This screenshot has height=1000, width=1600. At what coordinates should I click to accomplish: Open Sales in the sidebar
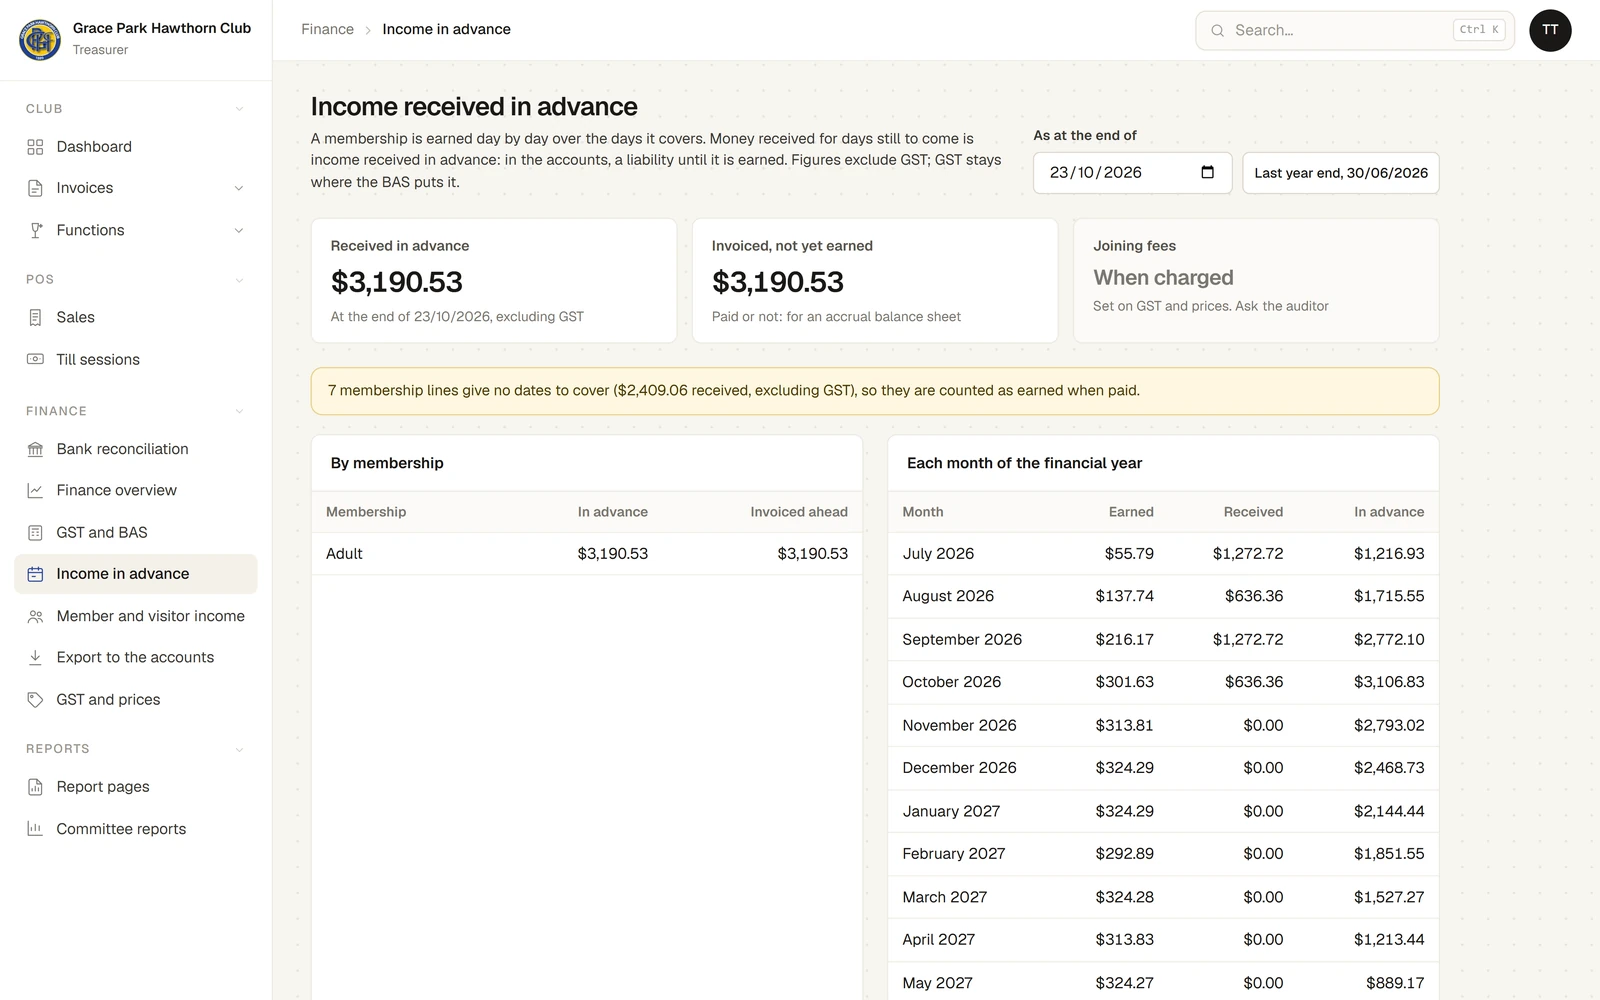pos(136,317)
